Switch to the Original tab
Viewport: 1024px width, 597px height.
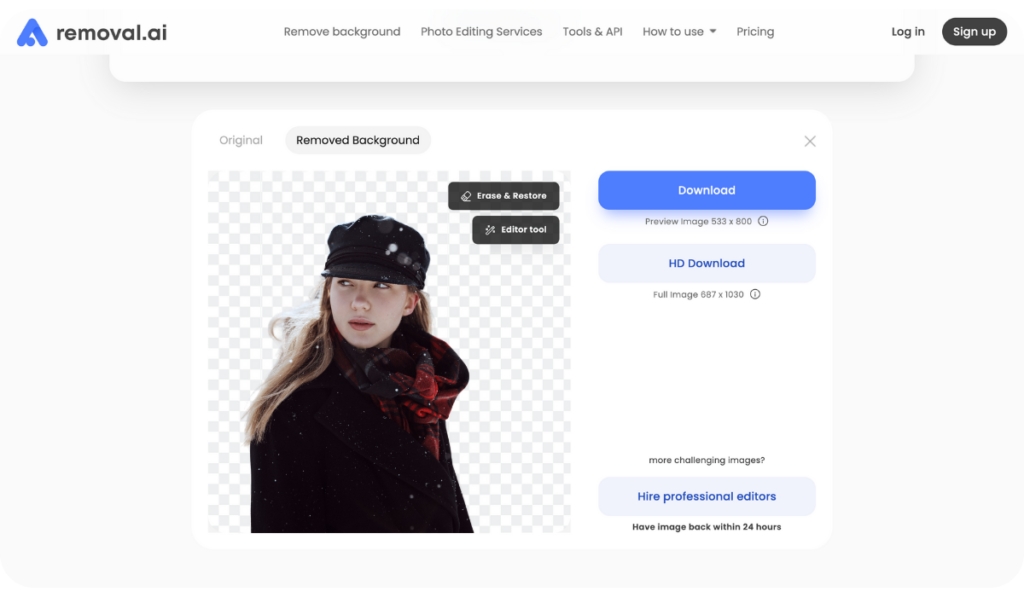coord(241,140)
